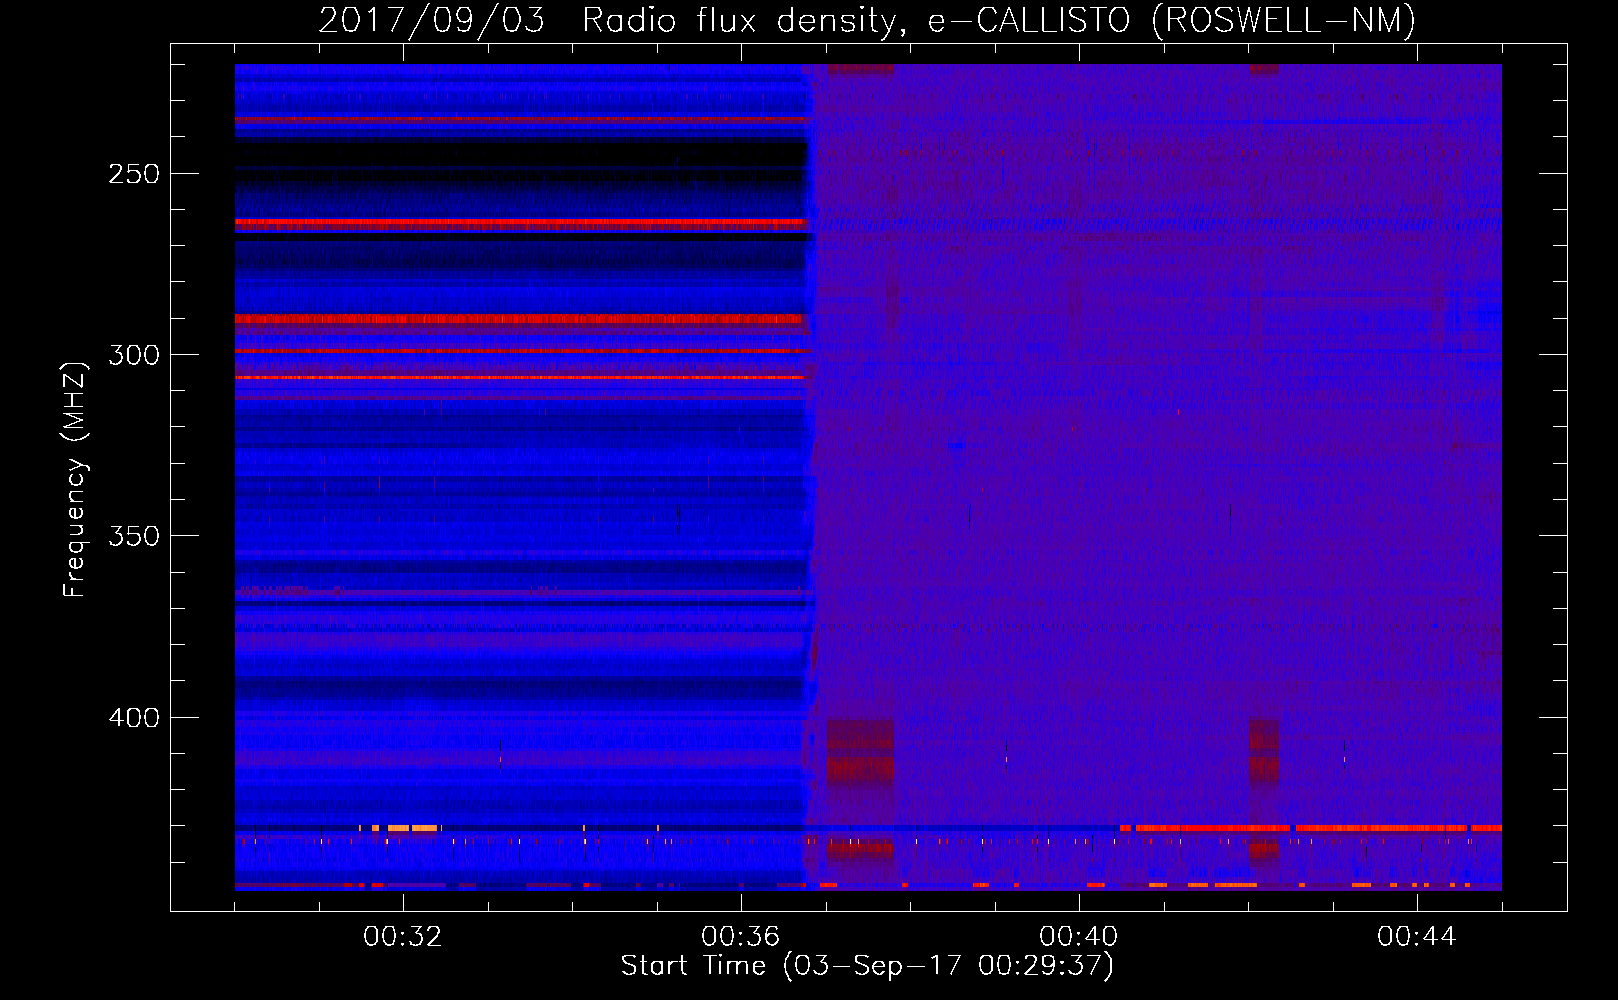Click the 300 frequency tick label

pyautogui.click(x=134, y=355)
